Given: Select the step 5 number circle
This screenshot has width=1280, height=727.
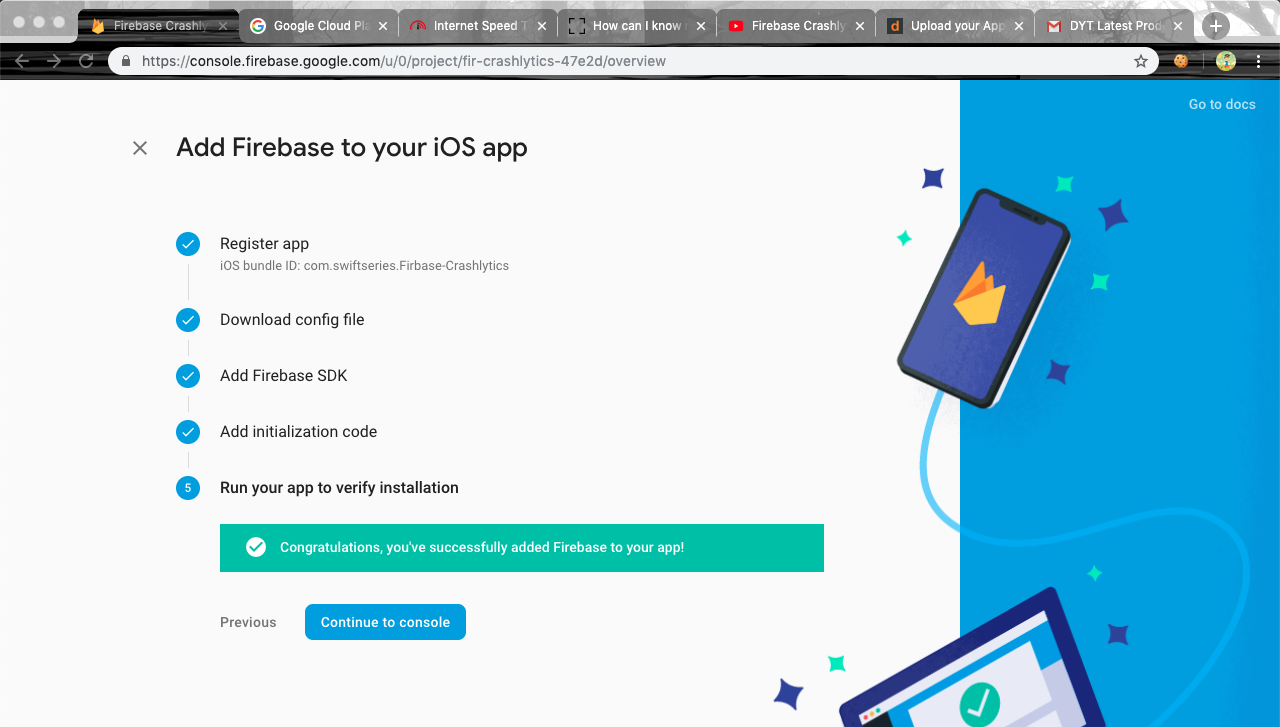Looking at the screenshot, I should (x=188, y=488).
